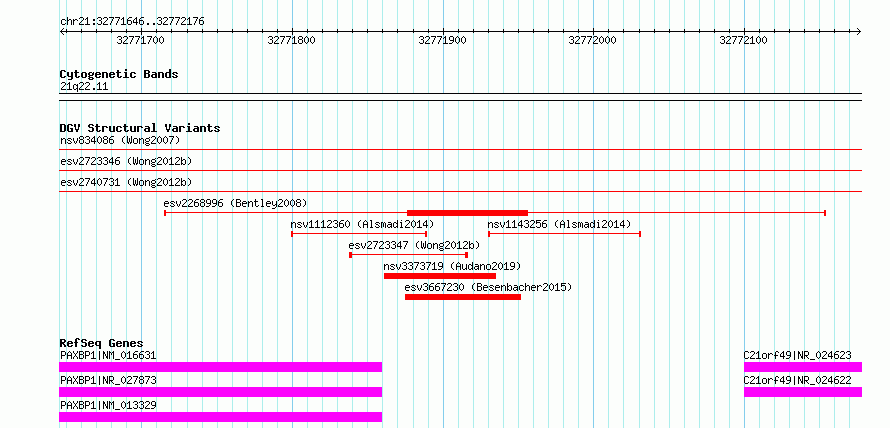The width and height of the screenshot is (890, 428).
Task: Click the DGV Structural Variants track title
Action: coord(140,128)
